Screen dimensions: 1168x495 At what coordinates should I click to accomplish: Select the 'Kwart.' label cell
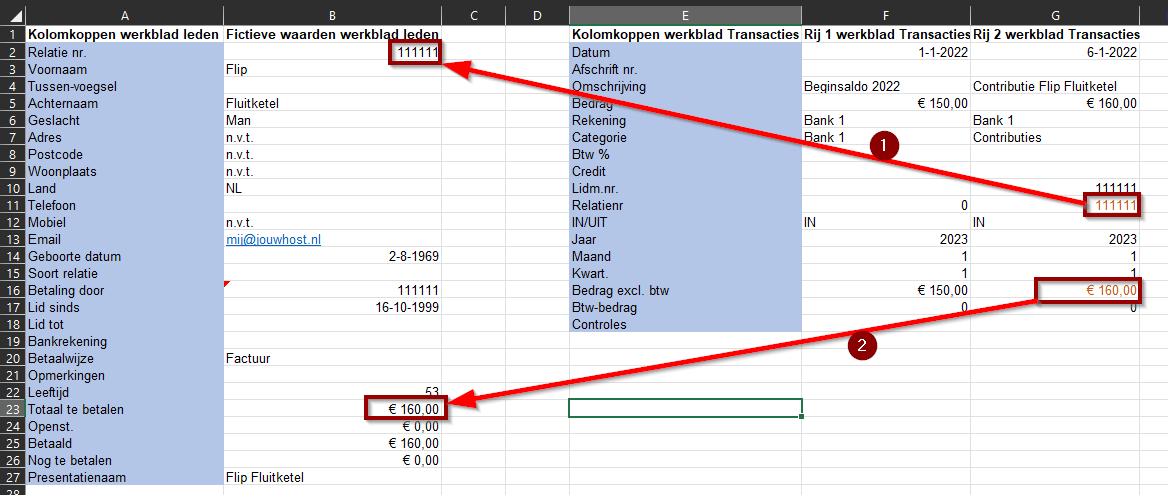[685, 273]
